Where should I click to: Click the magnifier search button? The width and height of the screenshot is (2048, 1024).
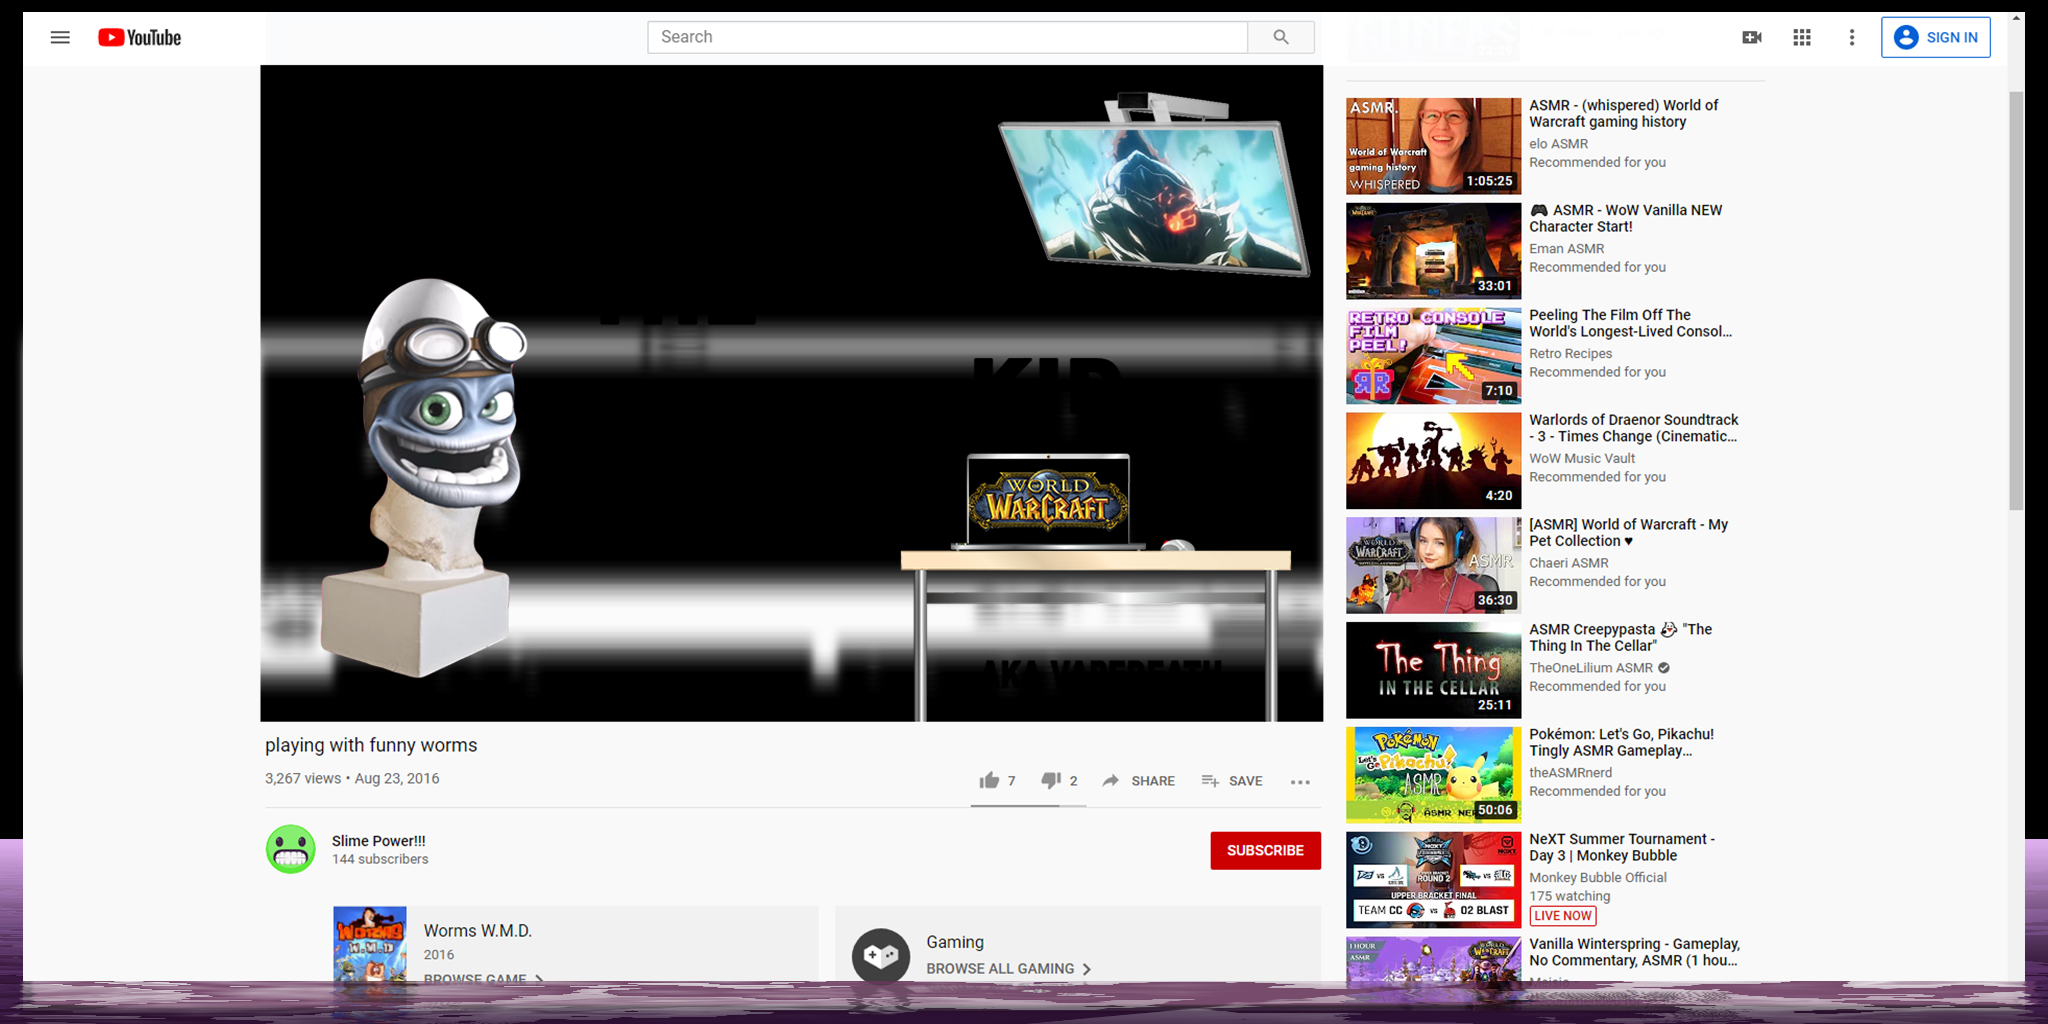click(x=1281, y=37)
